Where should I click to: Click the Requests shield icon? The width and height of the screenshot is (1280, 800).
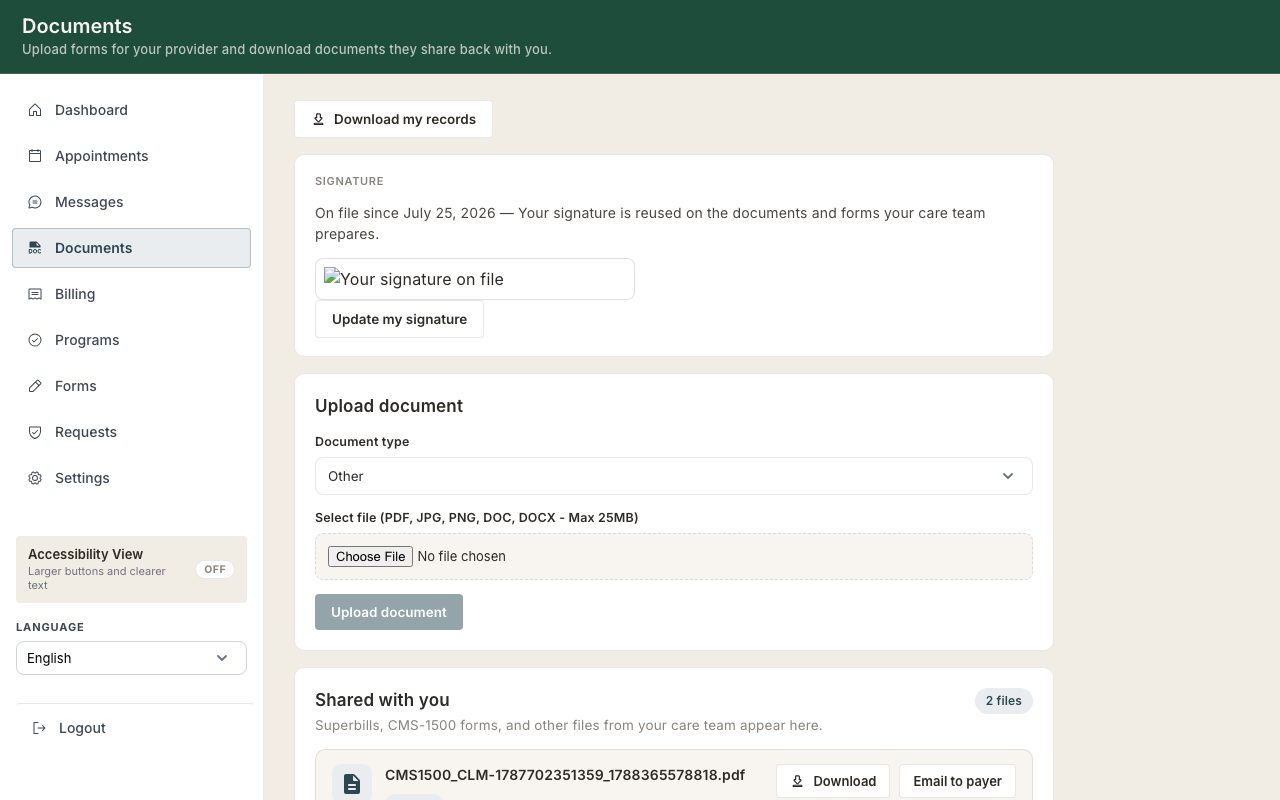pyautogui.click(x=35, y=432)
